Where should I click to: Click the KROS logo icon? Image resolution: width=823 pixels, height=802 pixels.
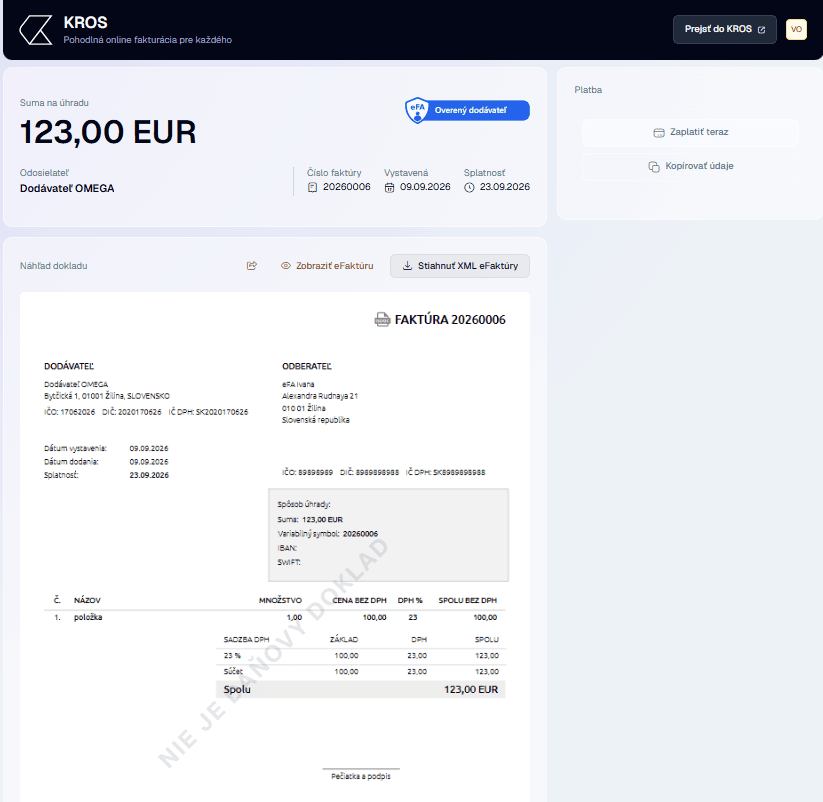[36, 30]
